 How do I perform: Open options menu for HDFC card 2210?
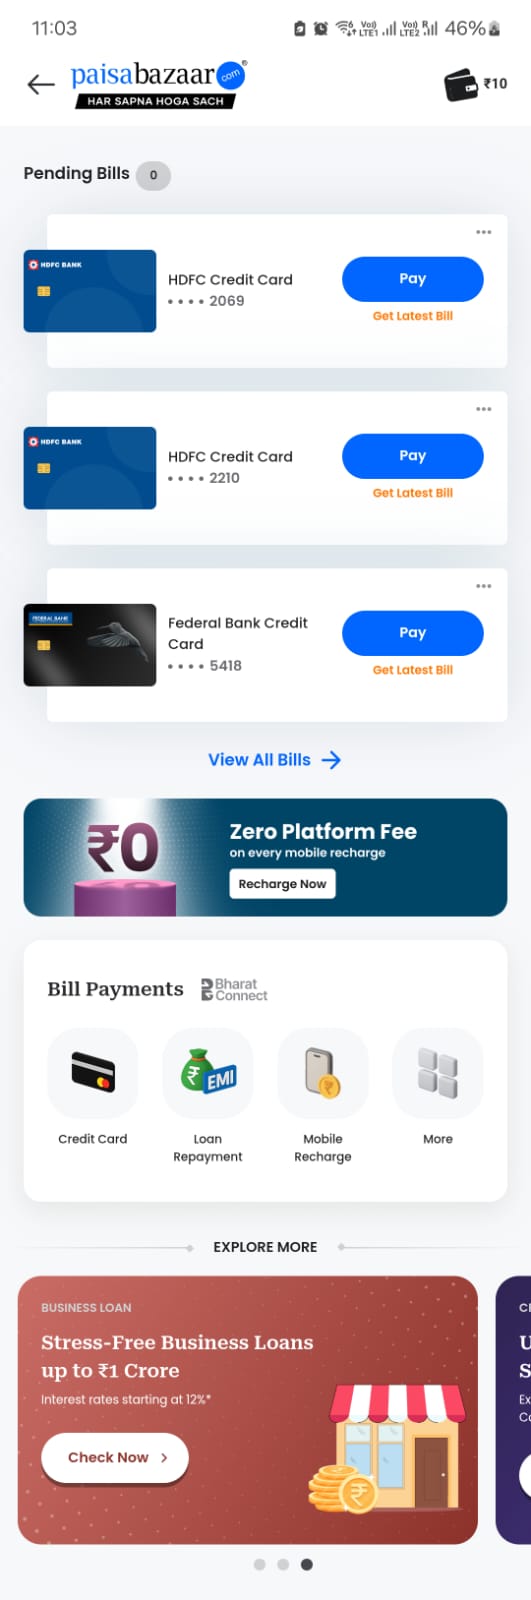point(484,409)
